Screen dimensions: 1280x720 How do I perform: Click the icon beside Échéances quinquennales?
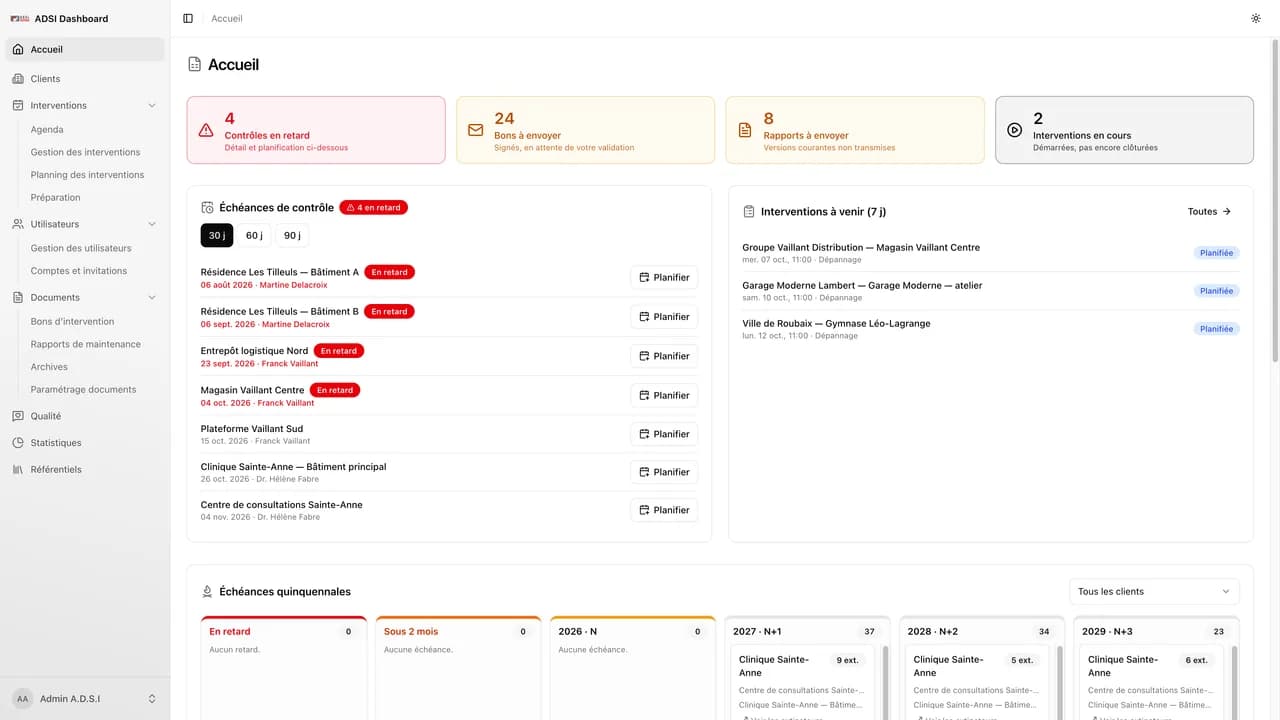pos(207,592)
